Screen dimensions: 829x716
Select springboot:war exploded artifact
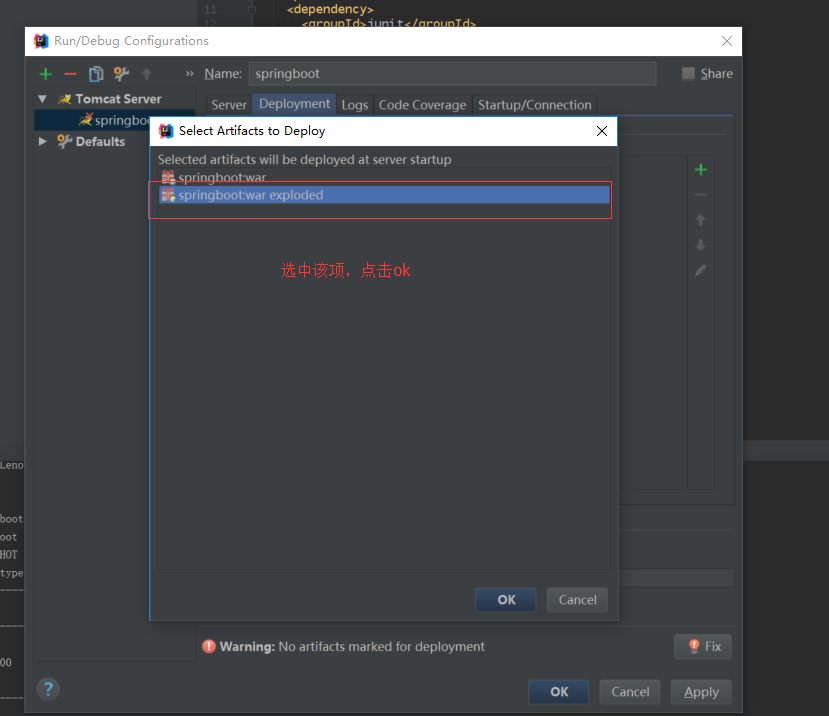[x=385, y=195]
